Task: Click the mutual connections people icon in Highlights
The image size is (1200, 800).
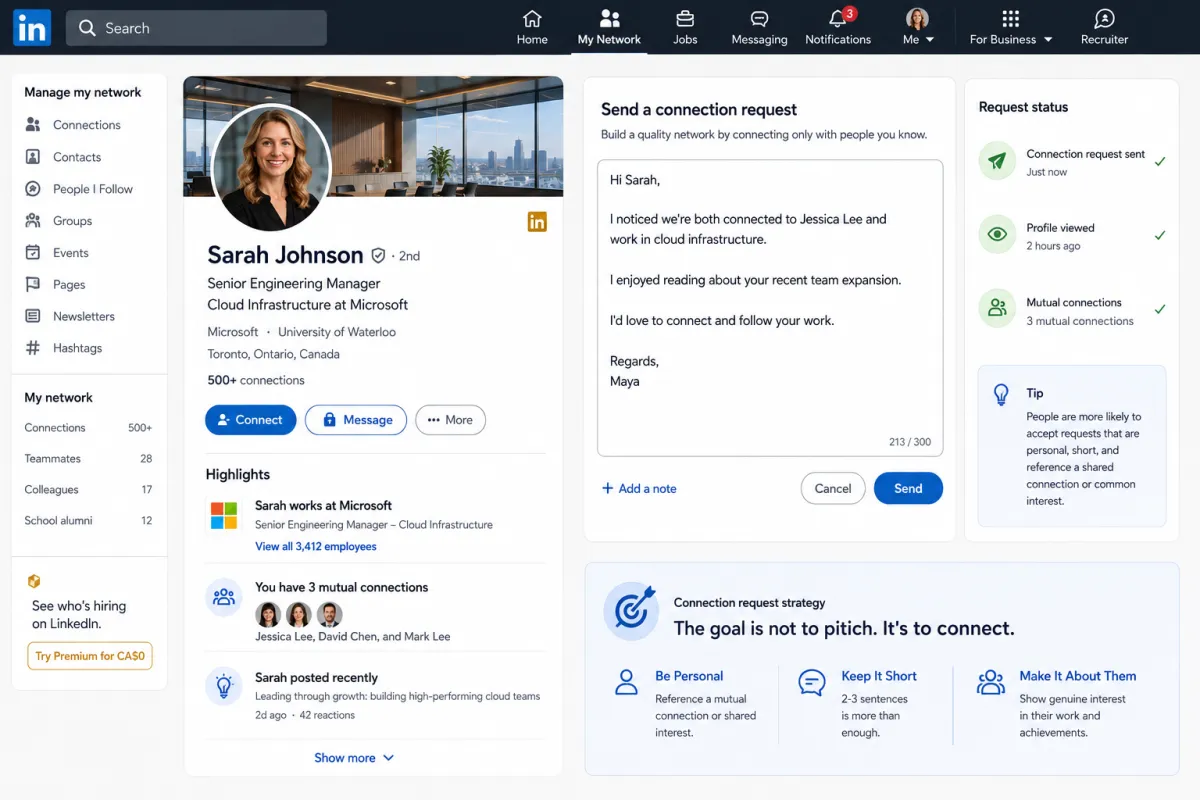Action: (224, 597)
